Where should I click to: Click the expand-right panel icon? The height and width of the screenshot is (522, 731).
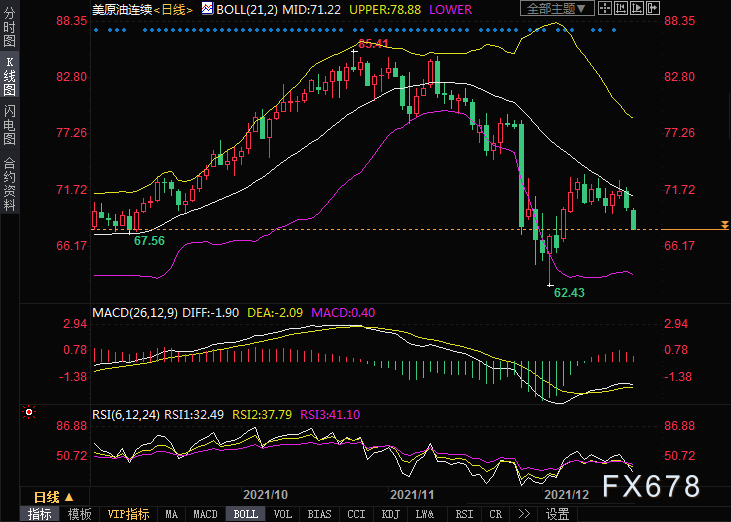(653, 8)
